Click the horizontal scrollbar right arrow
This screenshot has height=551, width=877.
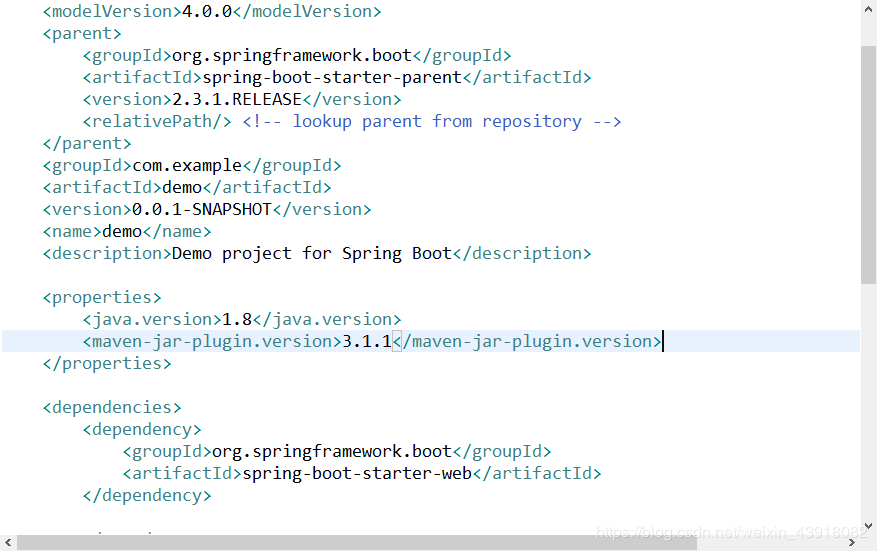(852, 543)
